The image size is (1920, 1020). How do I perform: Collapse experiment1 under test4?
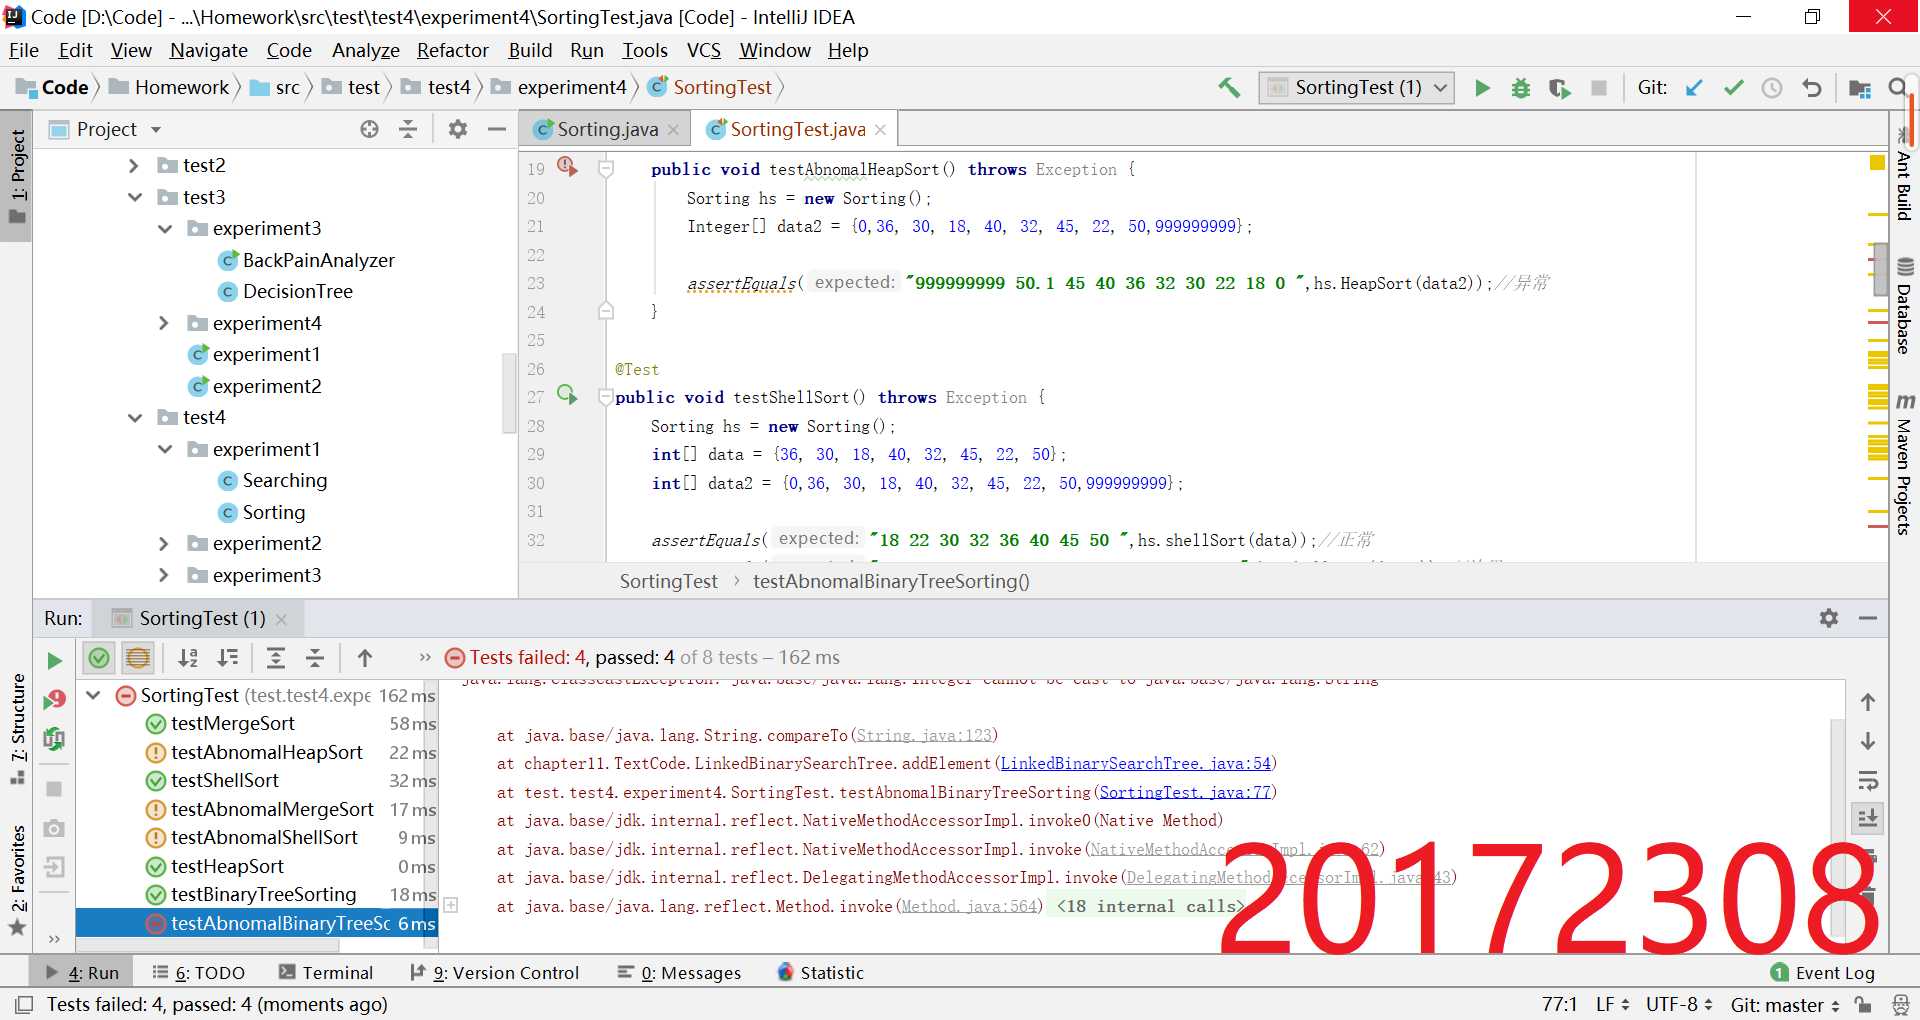(x=164, y=449)
